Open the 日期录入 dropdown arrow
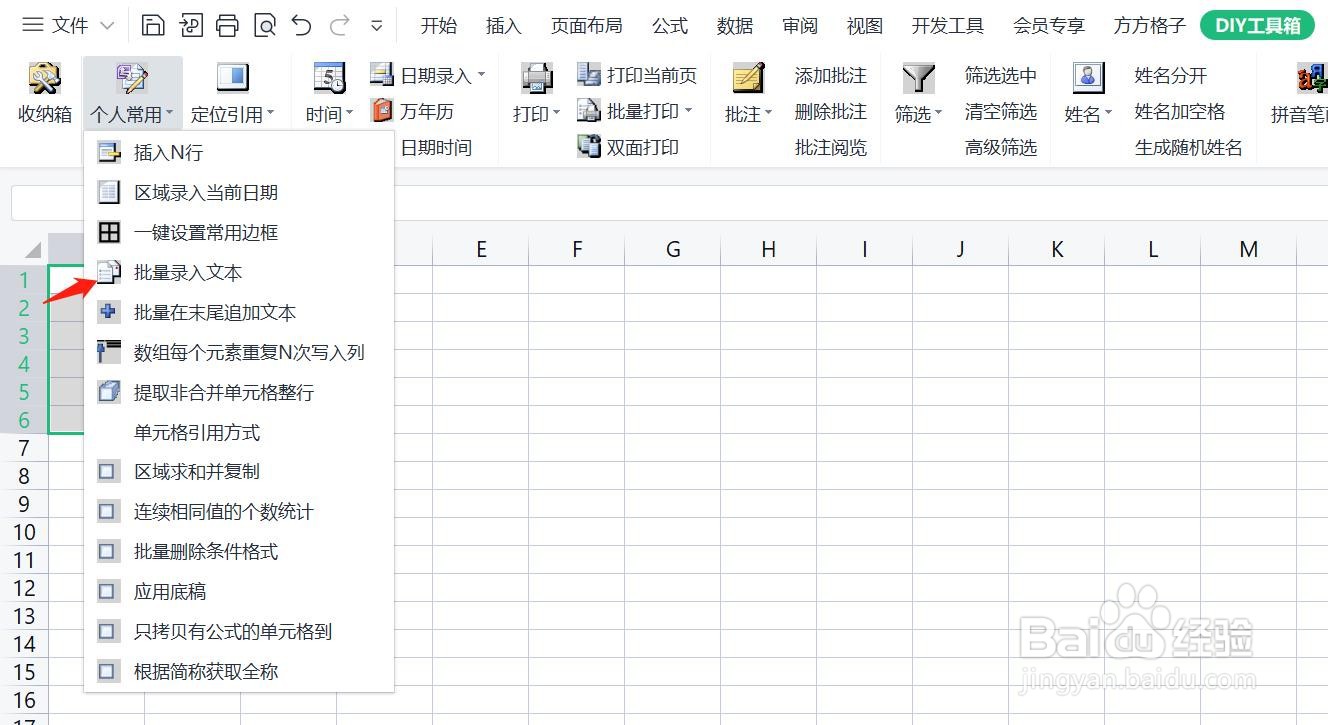Screen dimensions: 1328x725 click(479, 74)
